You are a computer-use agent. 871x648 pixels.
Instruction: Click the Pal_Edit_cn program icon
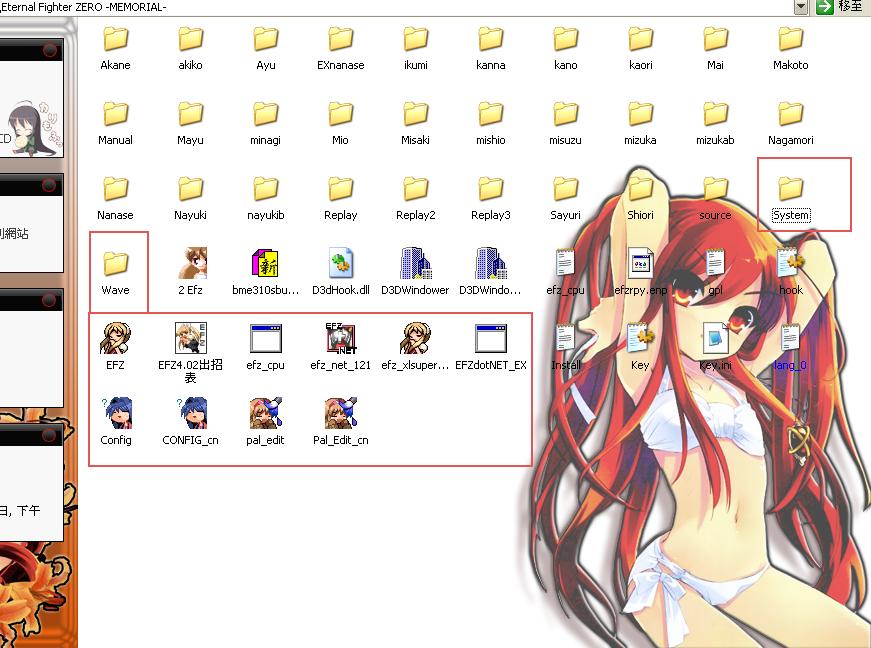pos(341,413)
